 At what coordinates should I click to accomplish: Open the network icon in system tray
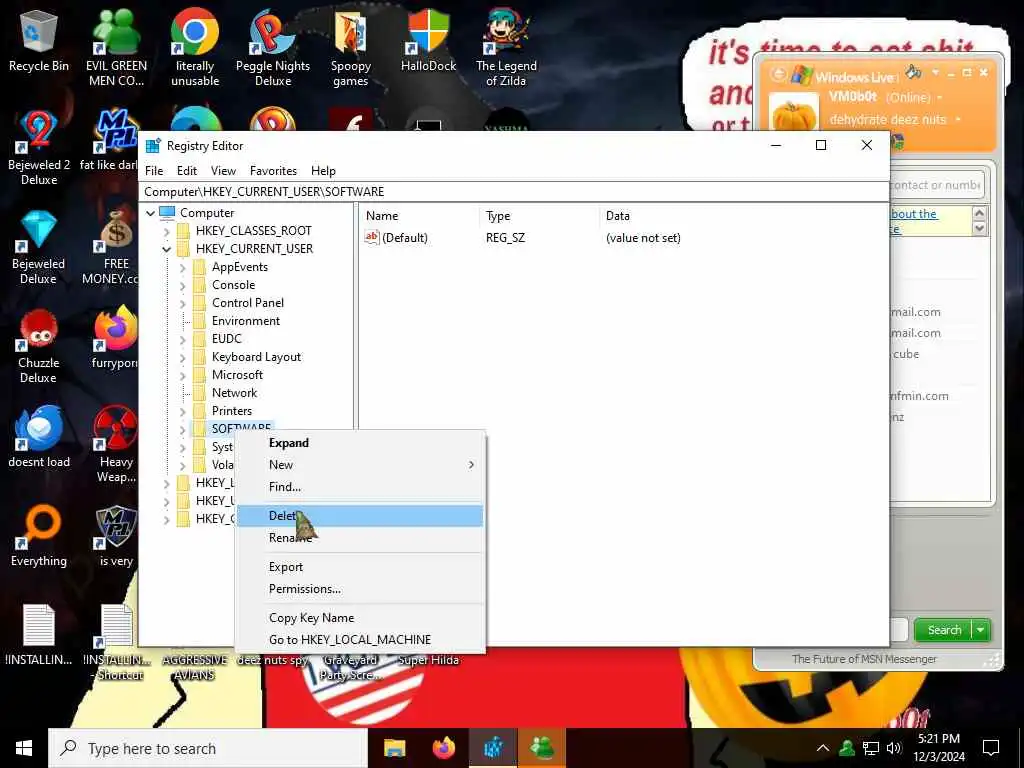click(871, 748)
